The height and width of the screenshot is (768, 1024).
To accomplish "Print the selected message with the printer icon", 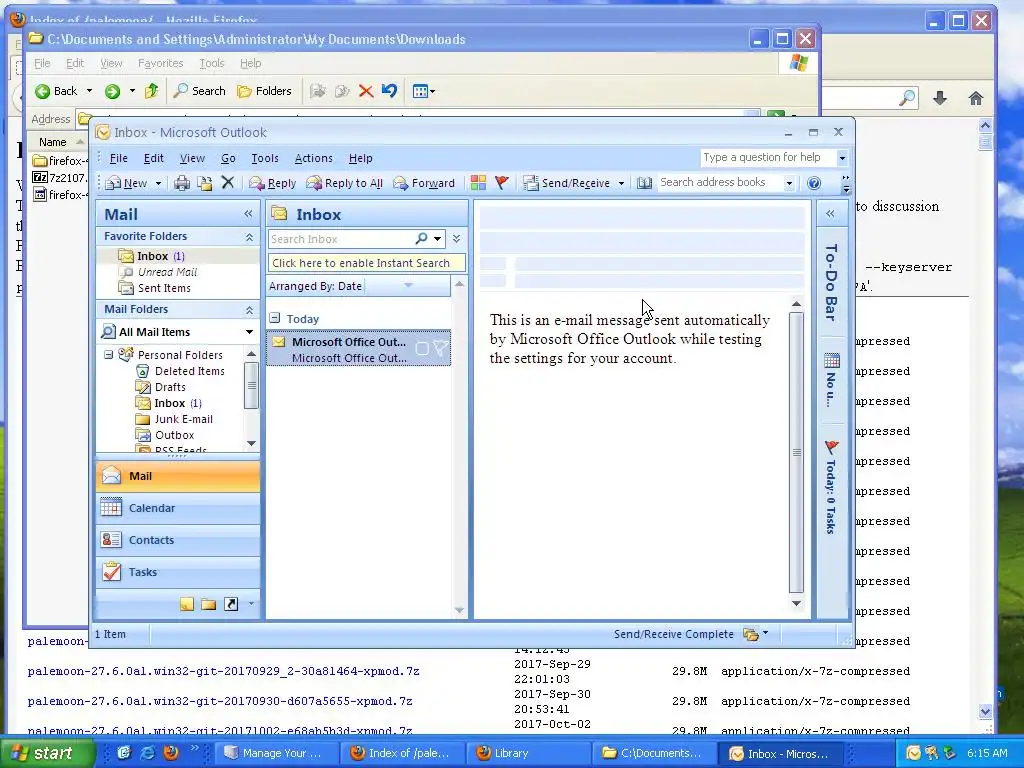I will (182, 184).
